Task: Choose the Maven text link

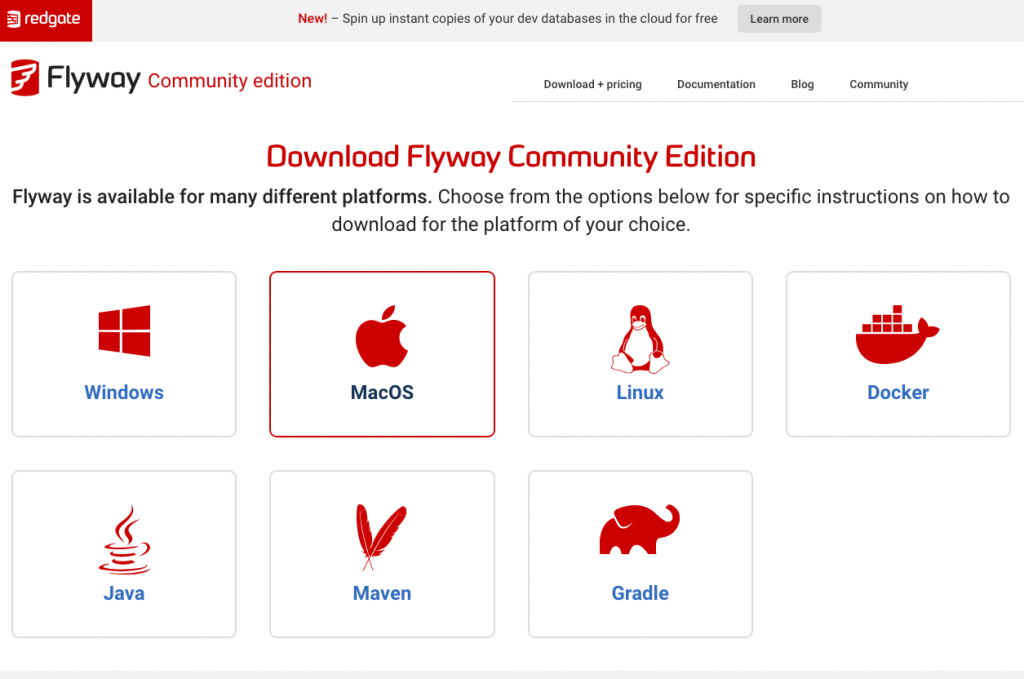Action: tap(382, 593)
